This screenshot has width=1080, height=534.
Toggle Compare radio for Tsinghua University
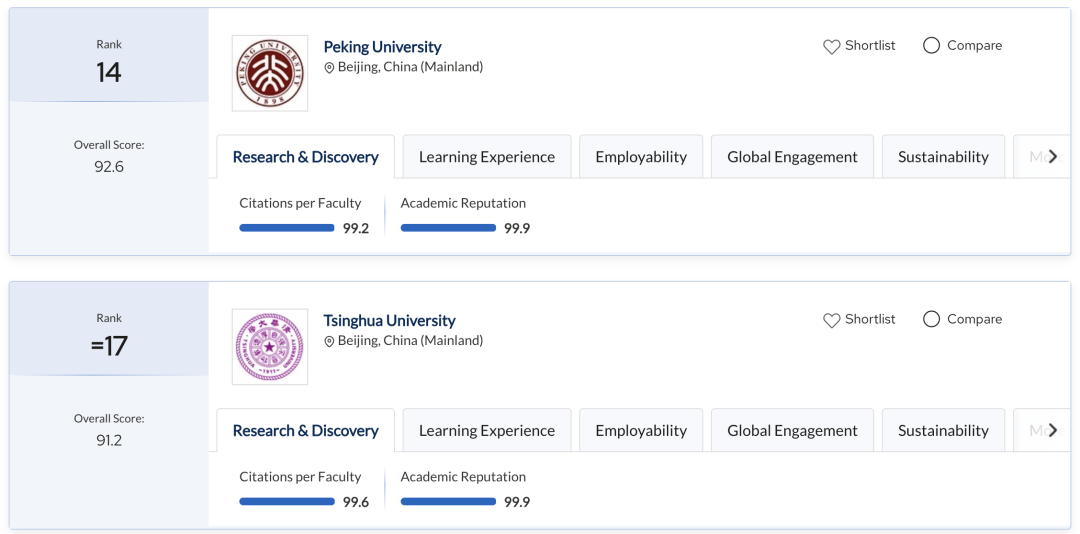click(x=931, y=319)
